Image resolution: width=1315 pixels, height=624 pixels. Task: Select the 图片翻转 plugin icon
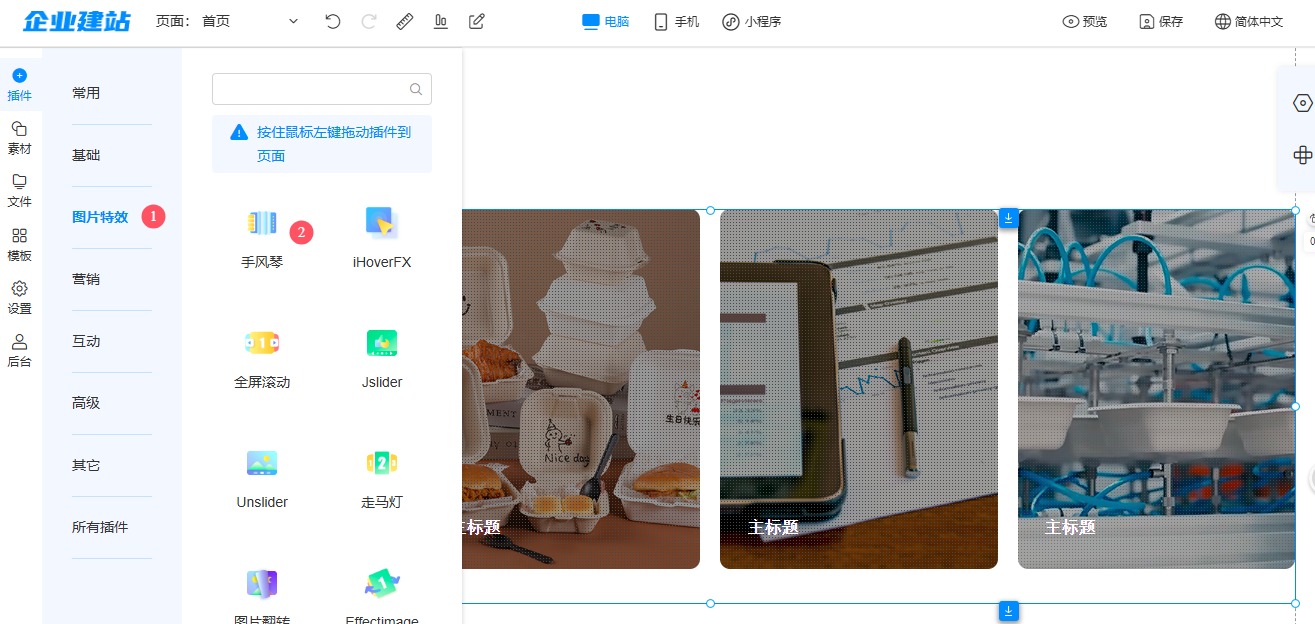coord(262,583)
